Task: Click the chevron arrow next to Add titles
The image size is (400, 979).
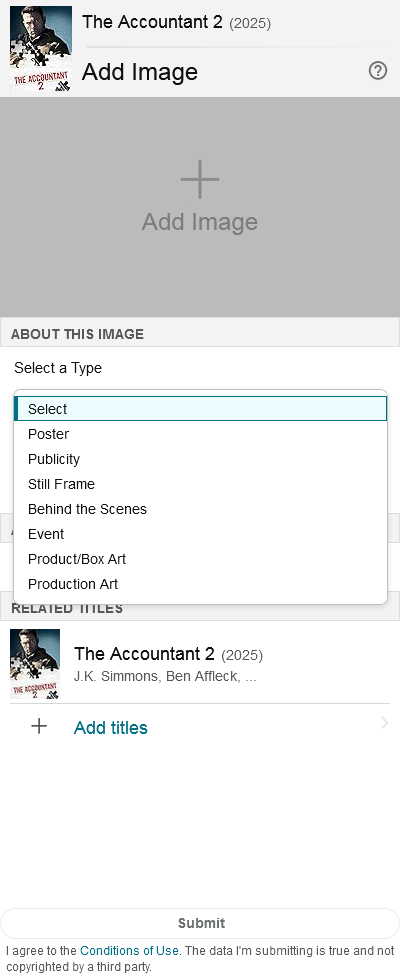Action: 384,723
